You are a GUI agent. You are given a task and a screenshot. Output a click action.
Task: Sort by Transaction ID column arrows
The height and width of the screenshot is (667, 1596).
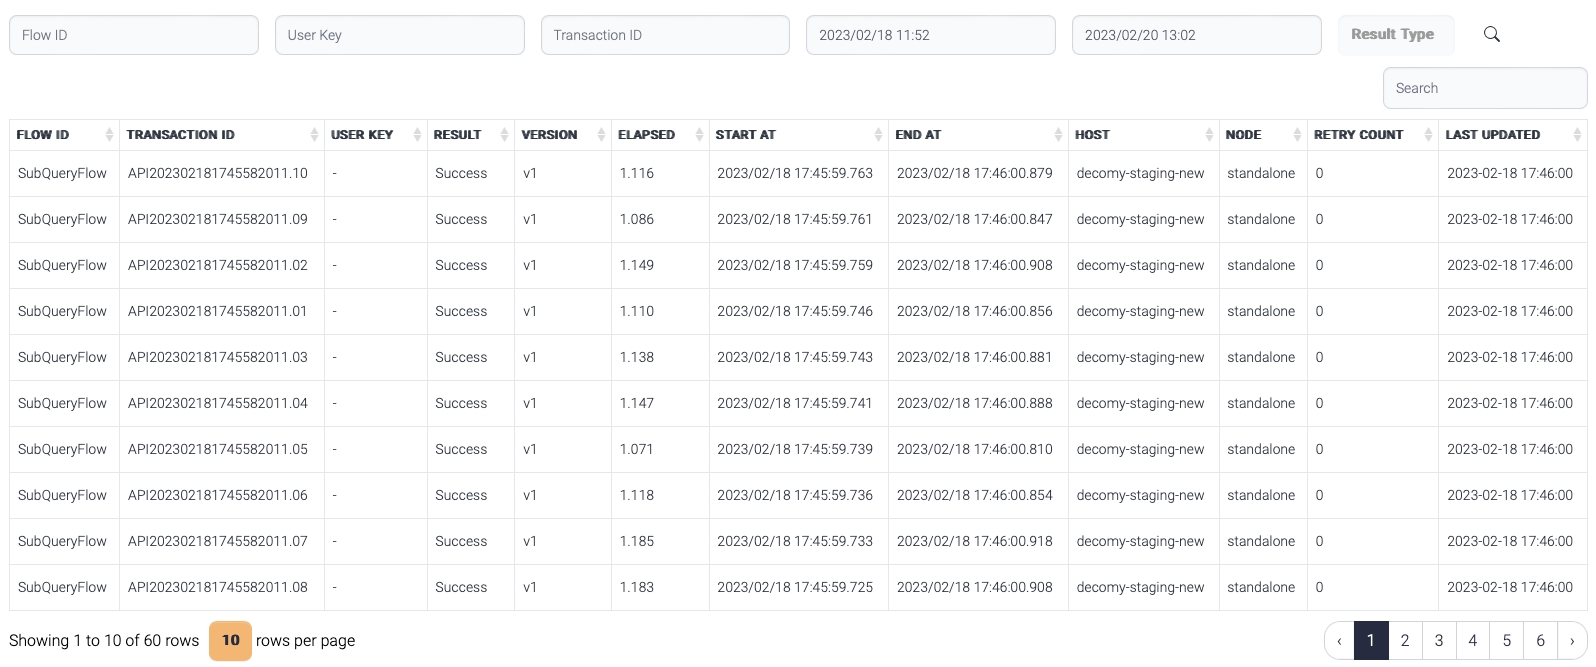[315, 135]
